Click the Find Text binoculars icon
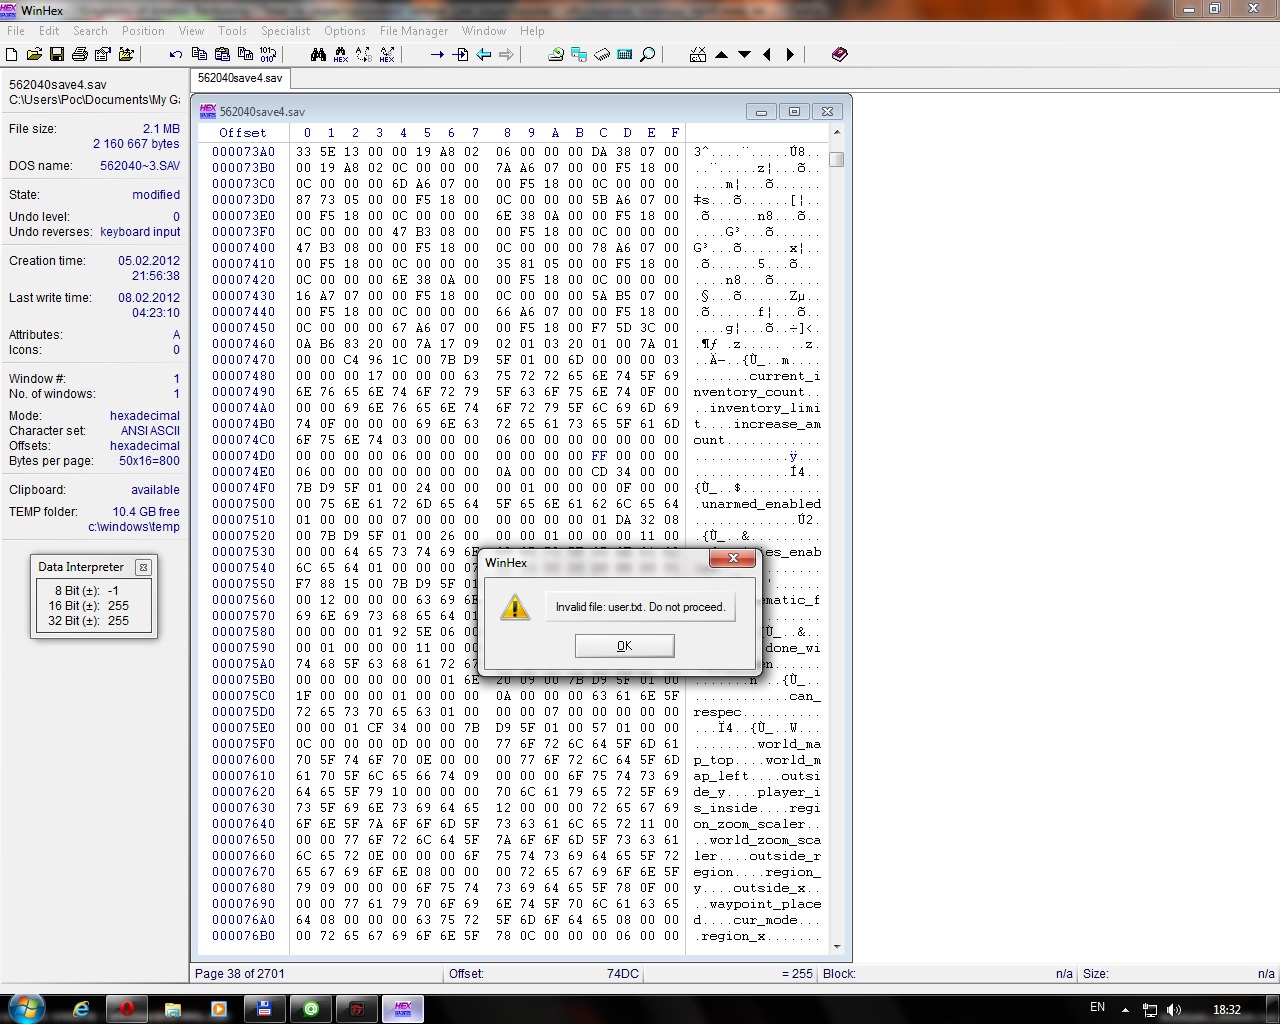The height and width of the screenshot is (1024, 1280). [x=318, y=55]
